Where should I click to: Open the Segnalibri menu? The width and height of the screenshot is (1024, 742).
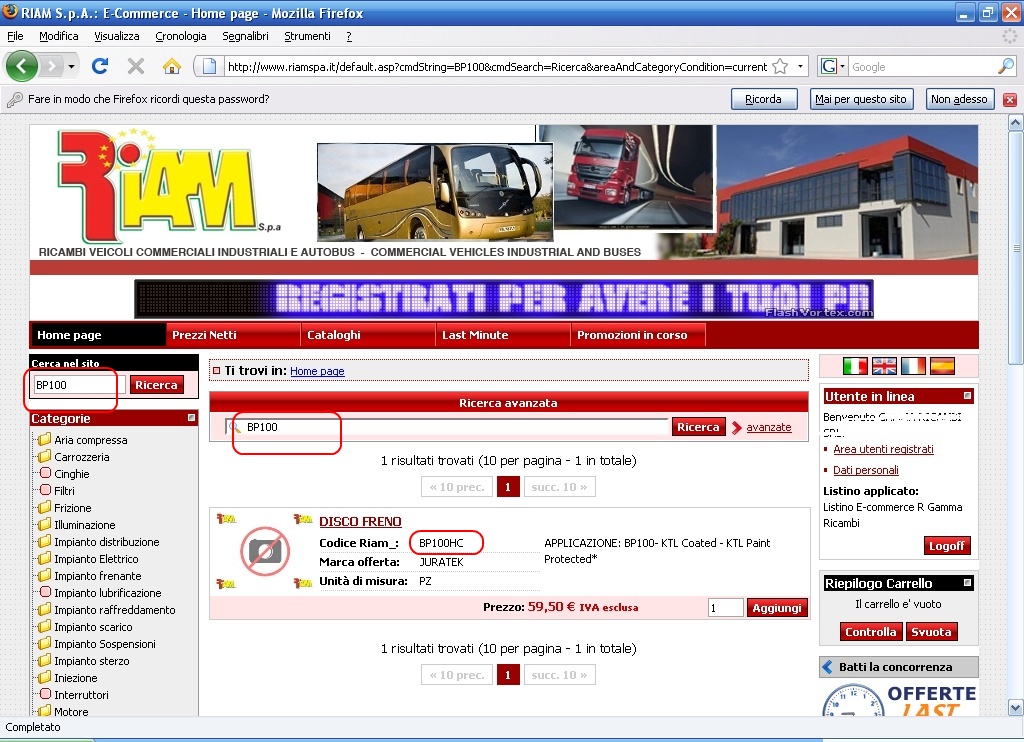click(246, 36)
